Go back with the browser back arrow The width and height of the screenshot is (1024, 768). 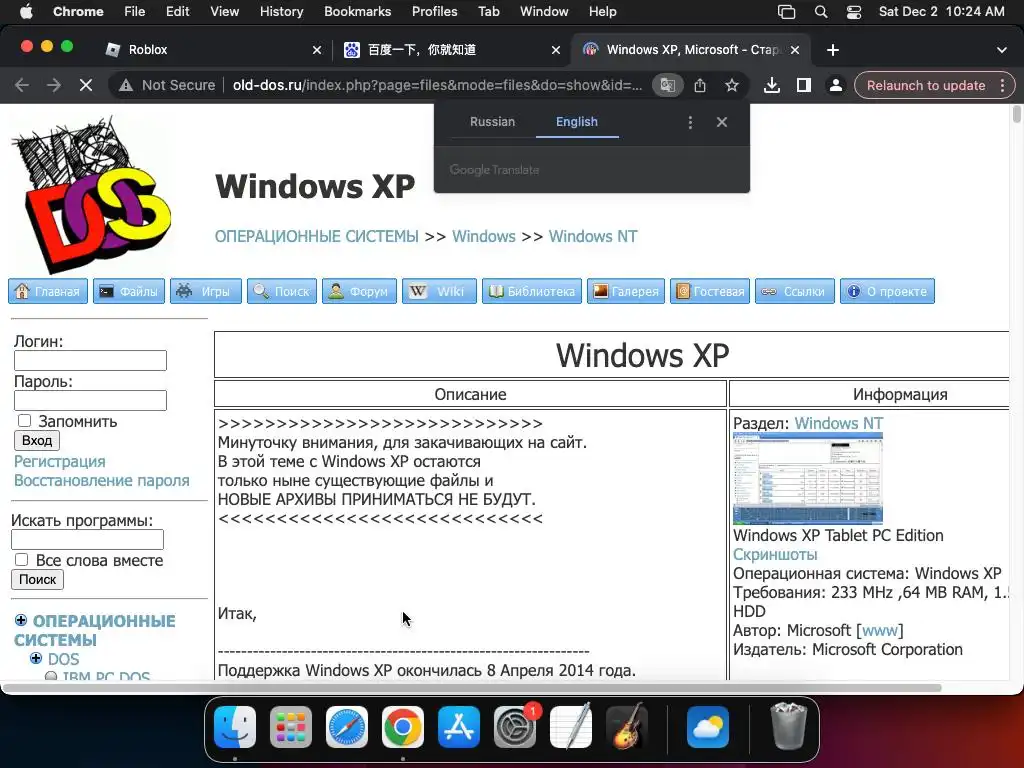(x=22, y=86)
